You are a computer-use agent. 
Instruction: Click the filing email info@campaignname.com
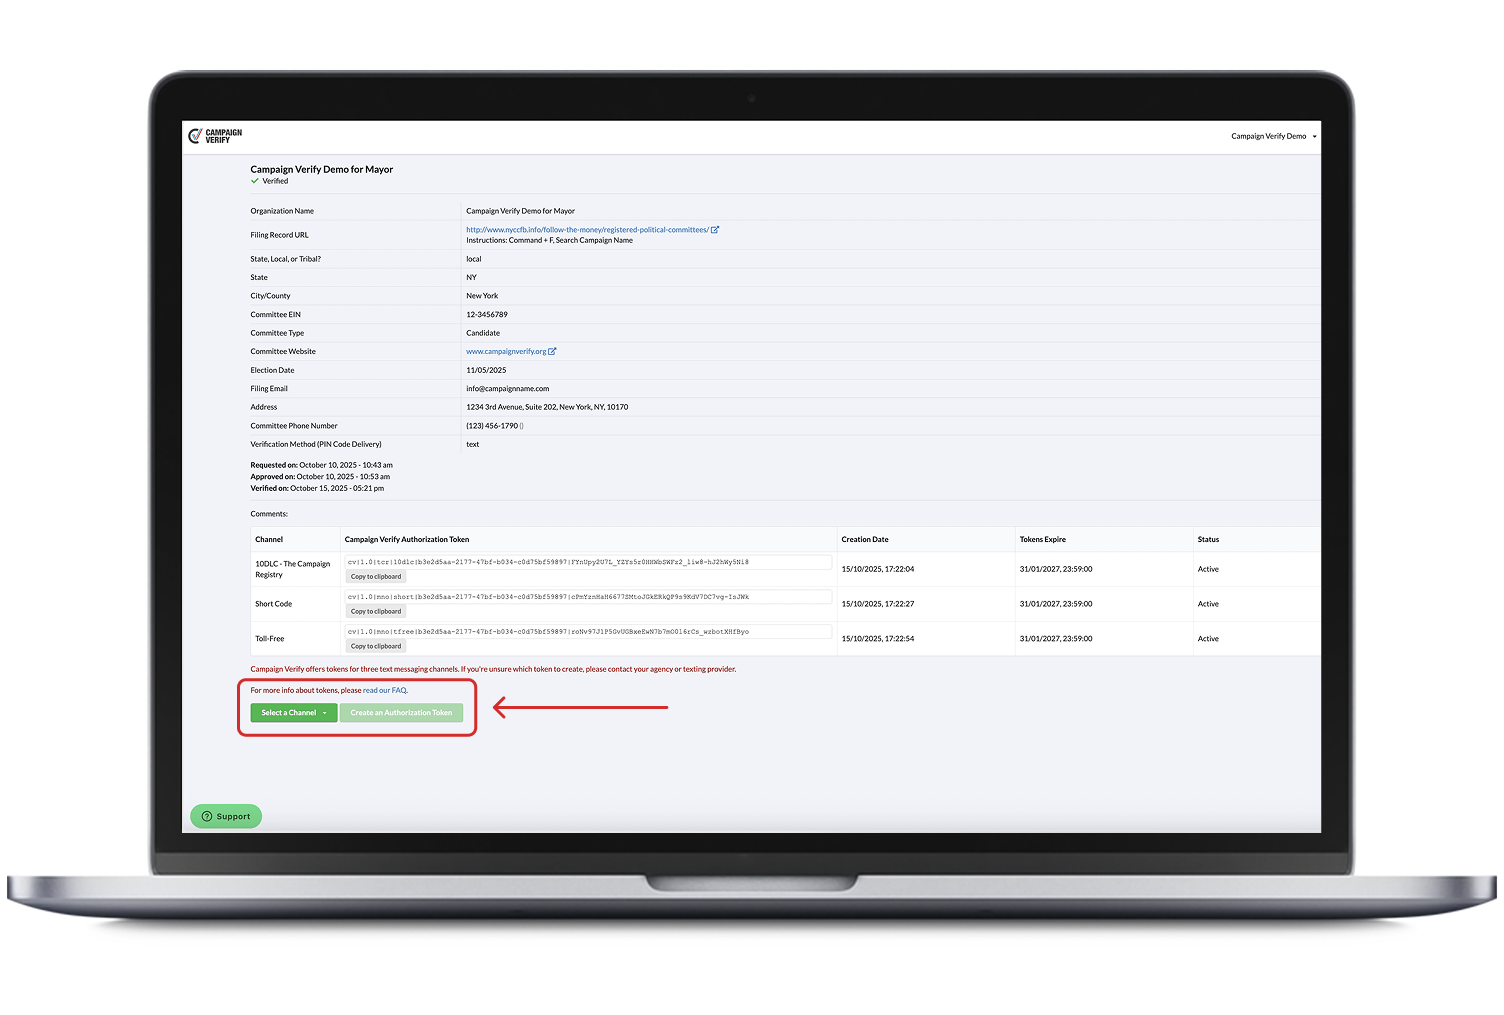pyautogui.click(x=507, y=389)
